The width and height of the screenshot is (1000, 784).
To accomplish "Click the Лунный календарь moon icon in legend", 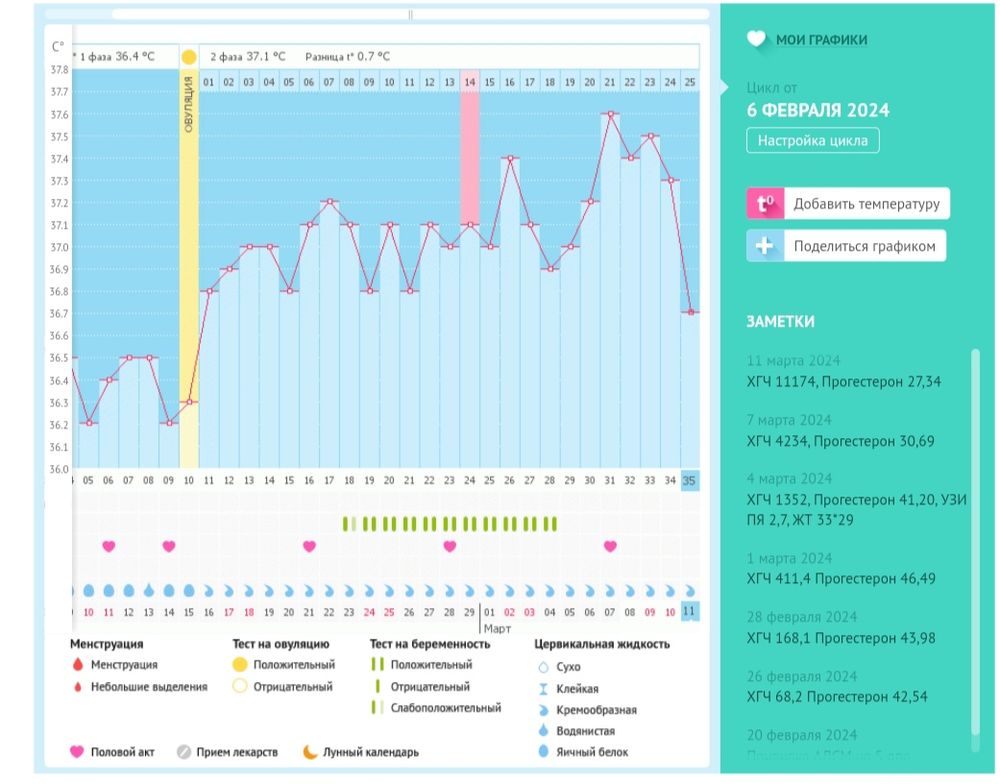I will [283, 752].
